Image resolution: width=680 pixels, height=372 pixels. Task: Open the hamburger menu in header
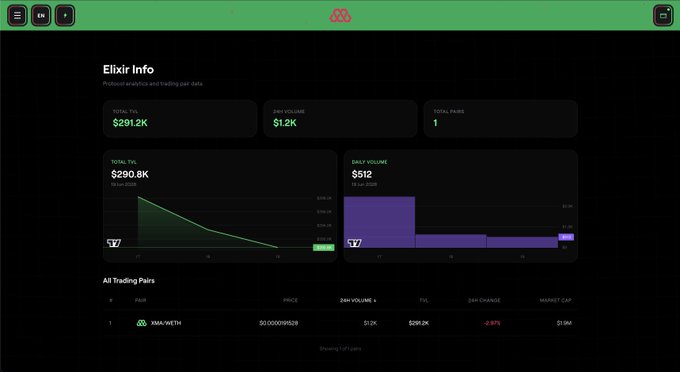[x=17, y=16]
